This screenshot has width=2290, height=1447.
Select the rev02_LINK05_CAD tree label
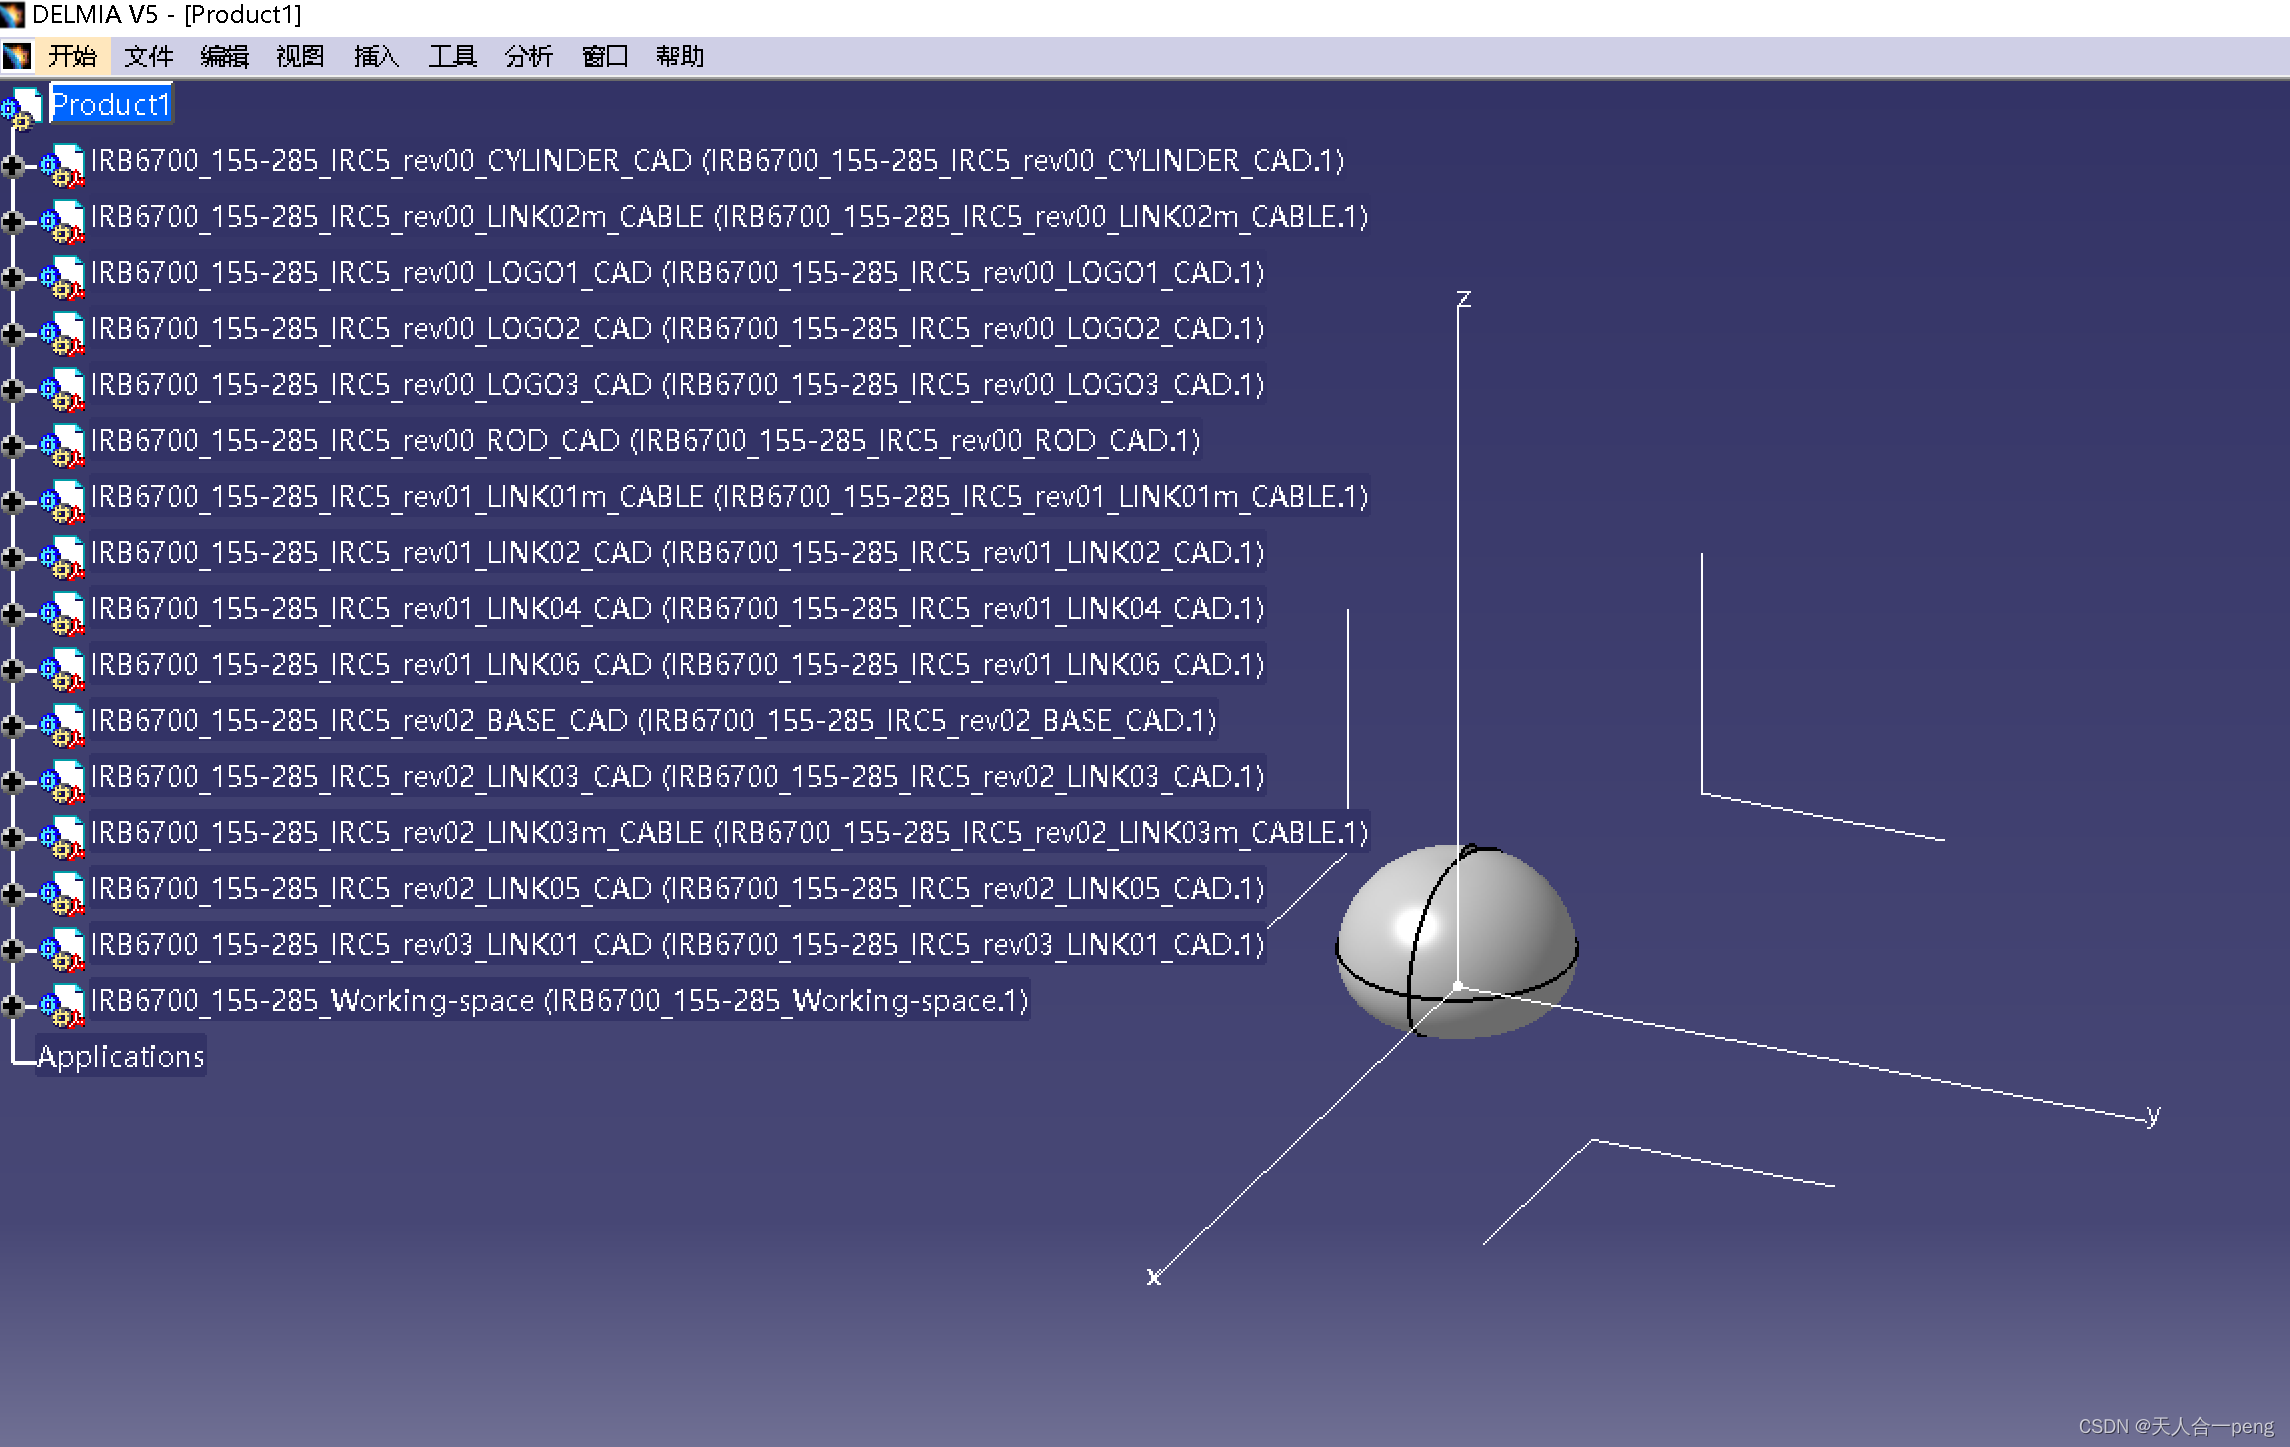click(676, 889)
